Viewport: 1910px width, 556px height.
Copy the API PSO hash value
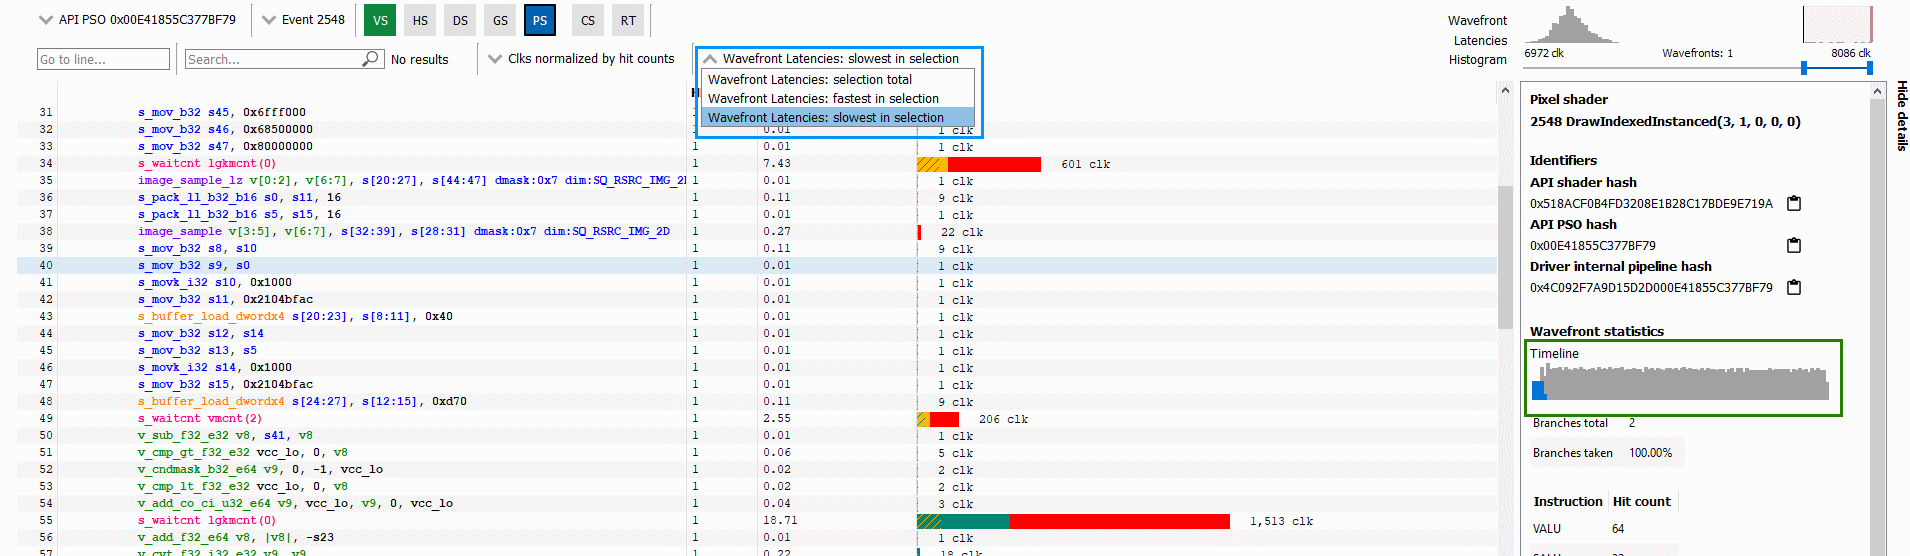[x=1793, y=246]
